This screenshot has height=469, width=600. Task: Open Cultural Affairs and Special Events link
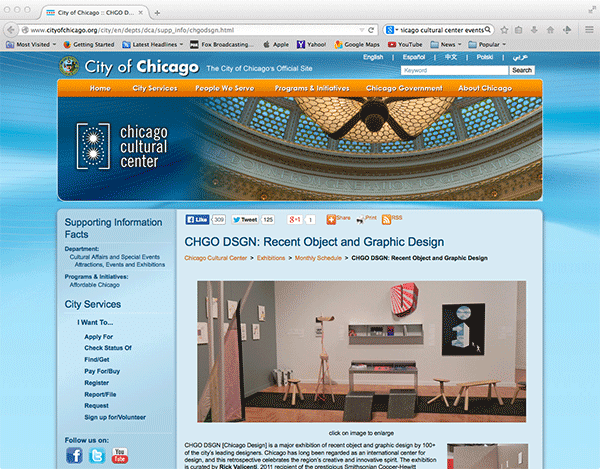click(114, 257)
